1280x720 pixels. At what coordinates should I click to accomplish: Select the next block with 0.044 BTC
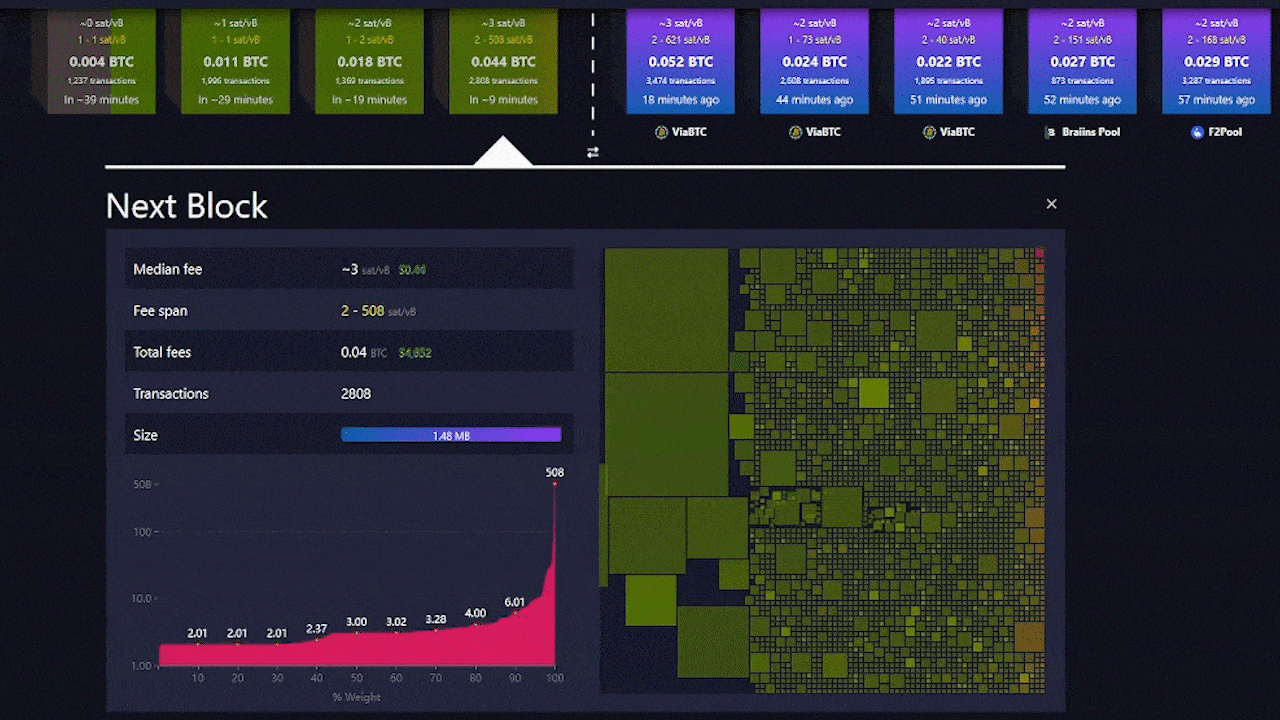(x=503, y=62)
